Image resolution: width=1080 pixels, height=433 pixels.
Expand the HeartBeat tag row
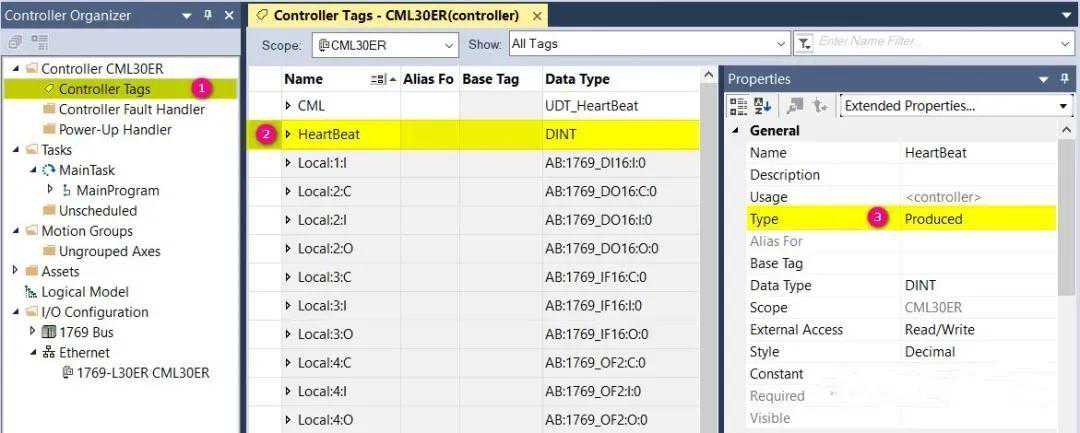[289, 134]
